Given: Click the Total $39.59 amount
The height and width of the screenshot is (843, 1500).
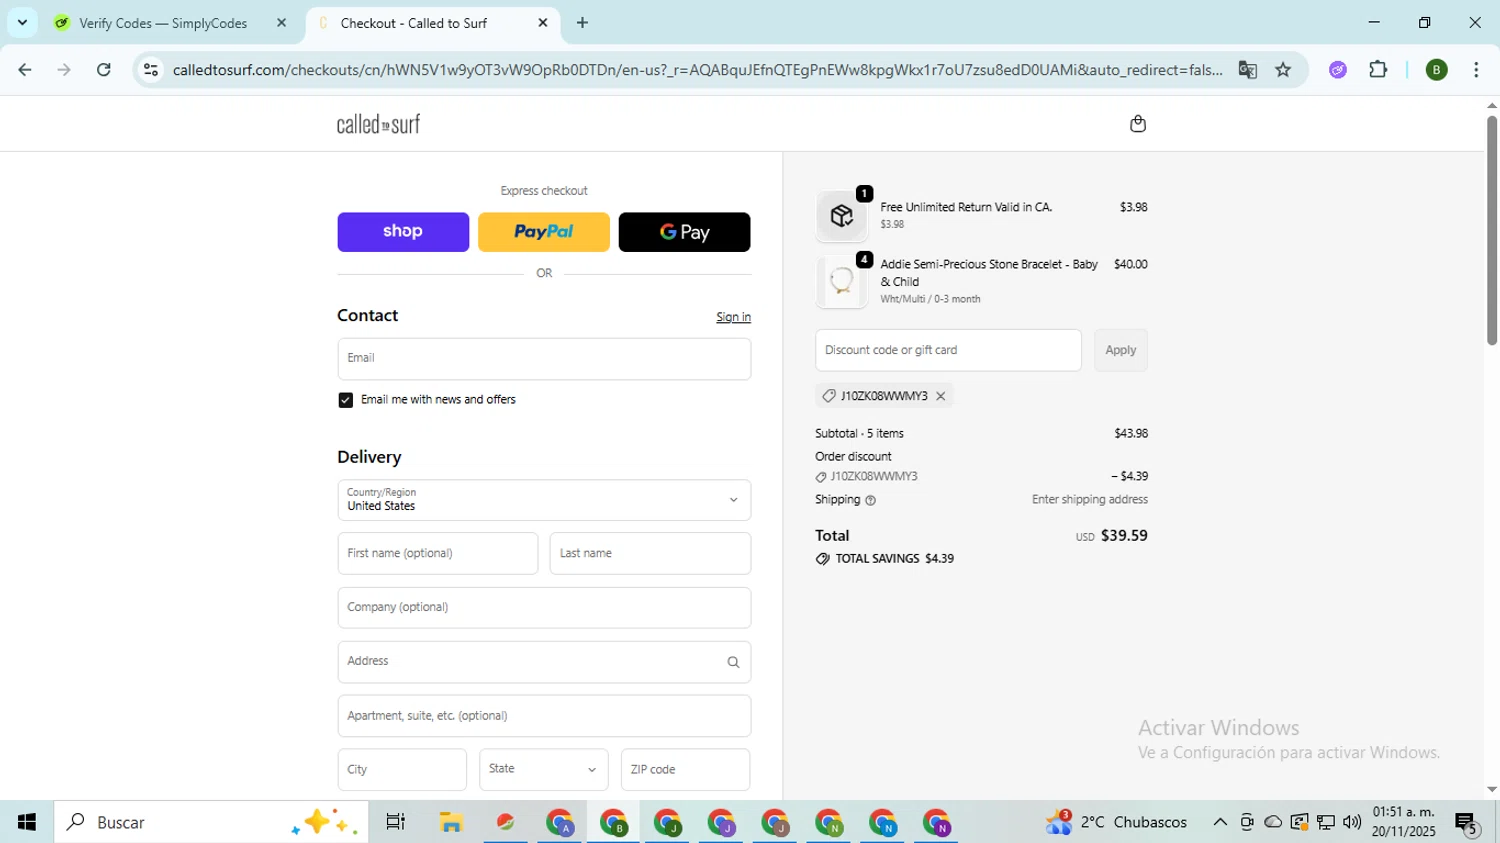Looking at the screenshot, I should click(x=1124, y=536).
